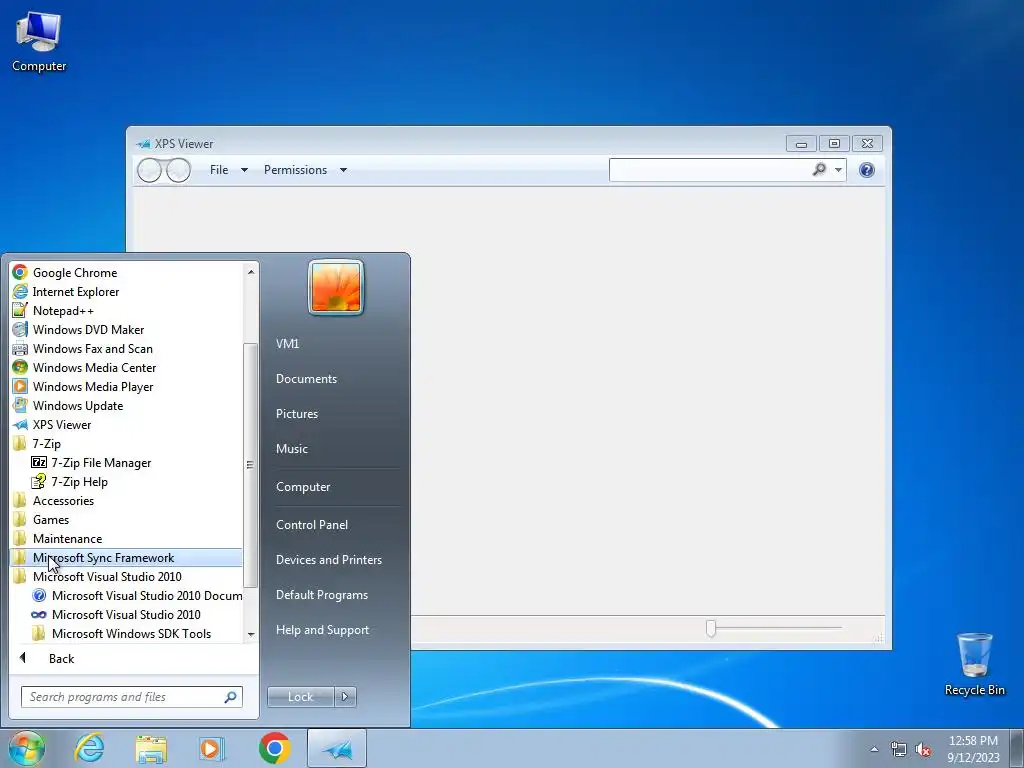
Task: Click the muted volume tray icon
Action: (x=923, y=749)
